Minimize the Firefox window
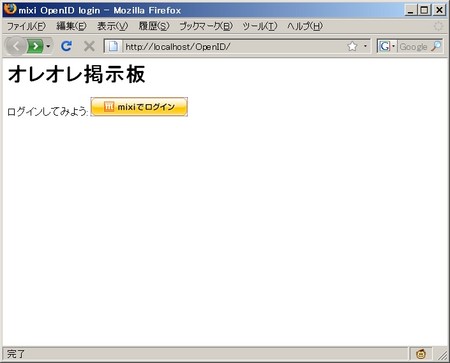The image size is (450, 363). point(410,10)
